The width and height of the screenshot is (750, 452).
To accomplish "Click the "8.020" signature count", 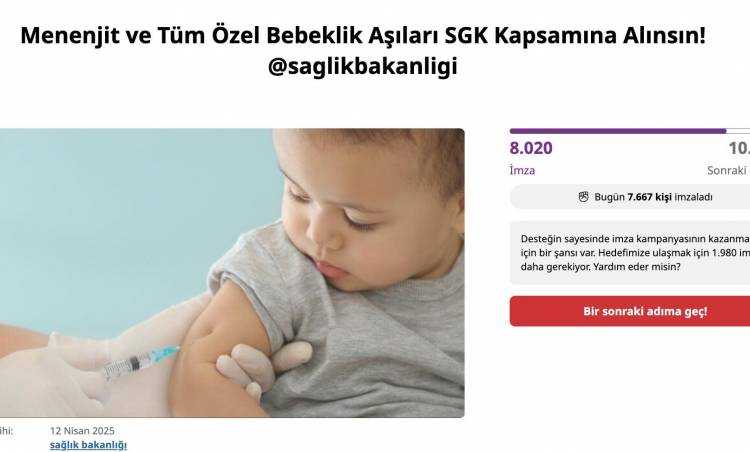I will pyautogui.click(x=531, y=148).
